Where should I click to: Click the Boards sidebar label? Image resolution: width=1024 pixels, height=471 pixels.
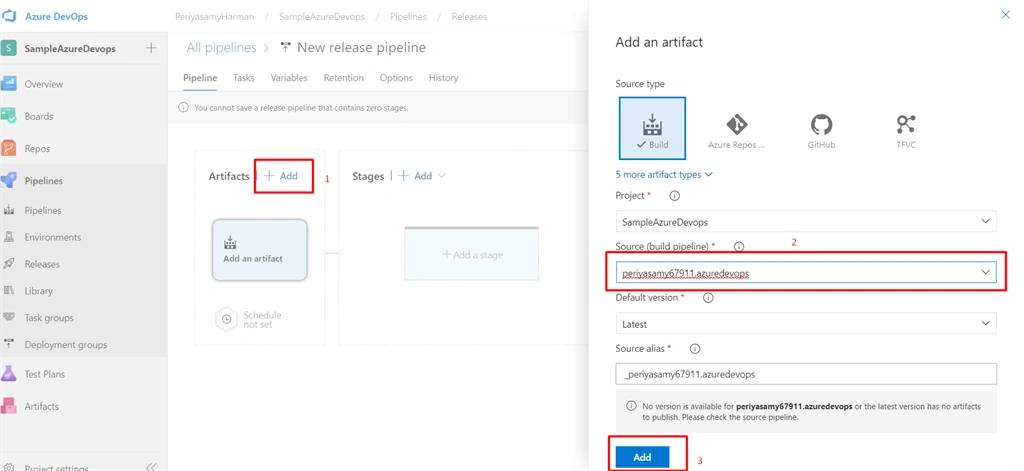click(x=39, y=116)
